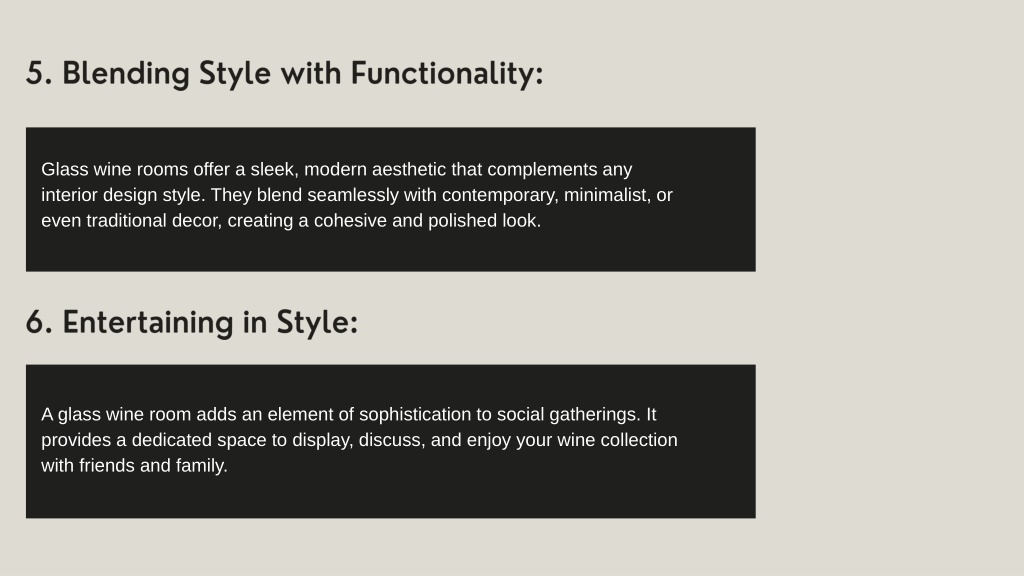
Task: Click the heading "6. Entertaining in Style:"
Action: pyautogui.click(x=192, y=323)
